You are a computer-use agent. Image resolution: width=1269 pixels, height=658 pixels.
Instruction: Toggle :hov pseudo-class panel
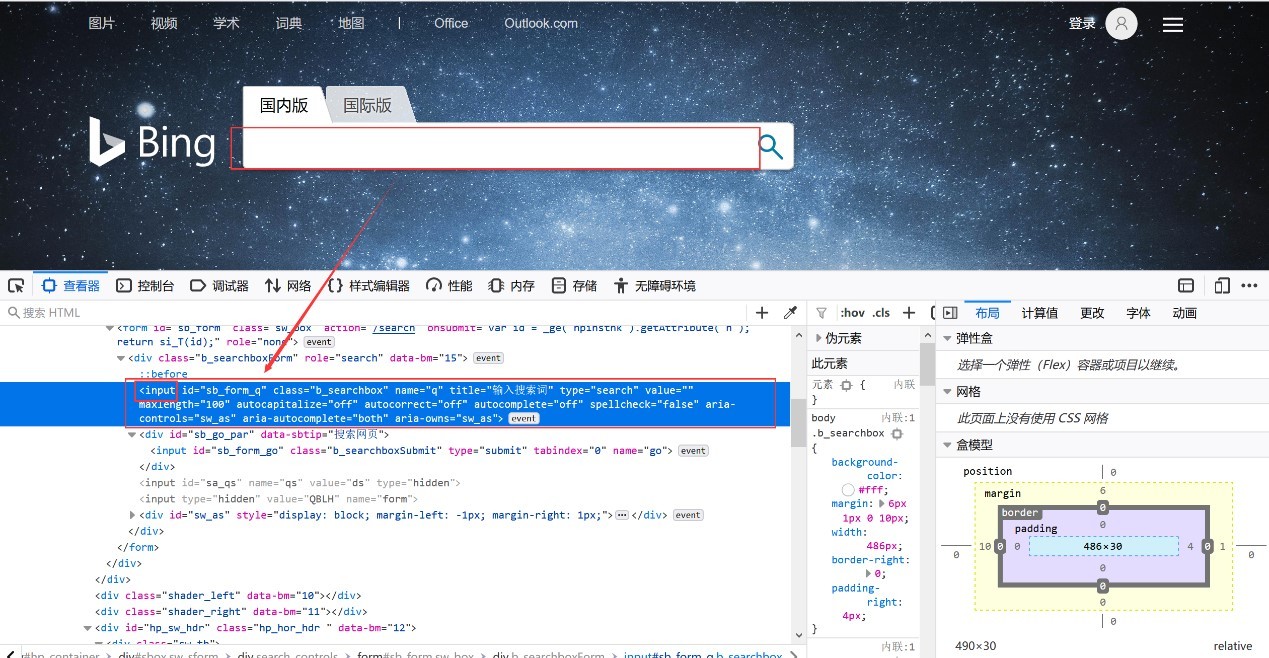click(x=853, y=313)
